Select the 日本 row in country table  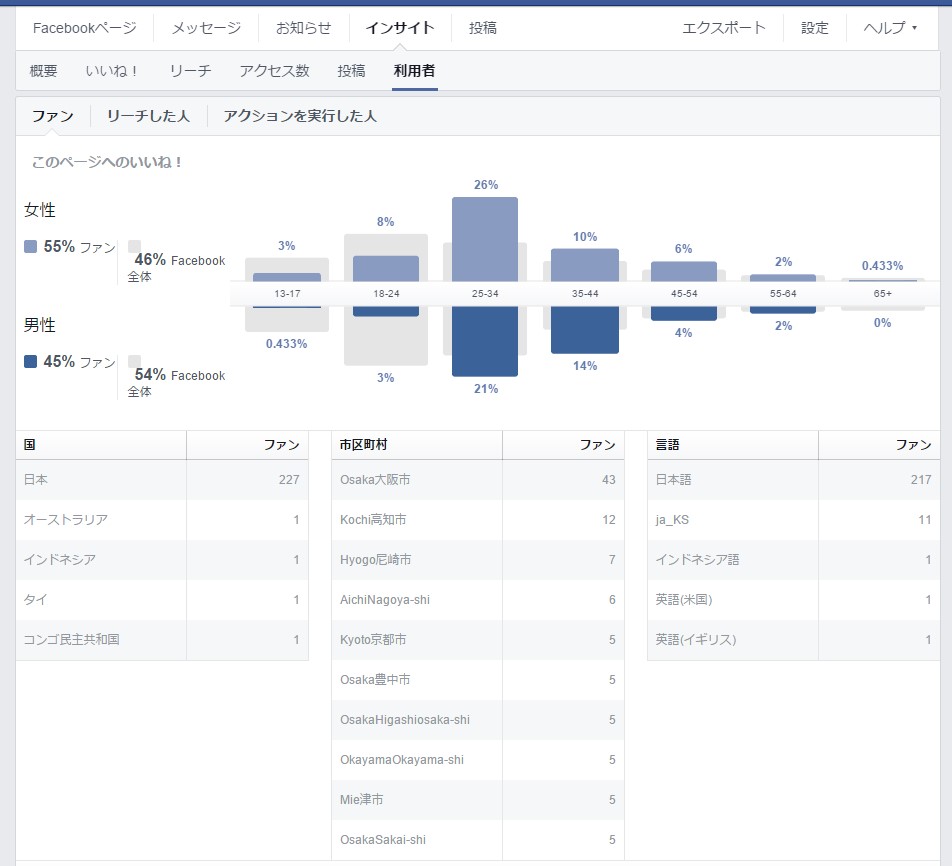point(162,480)
